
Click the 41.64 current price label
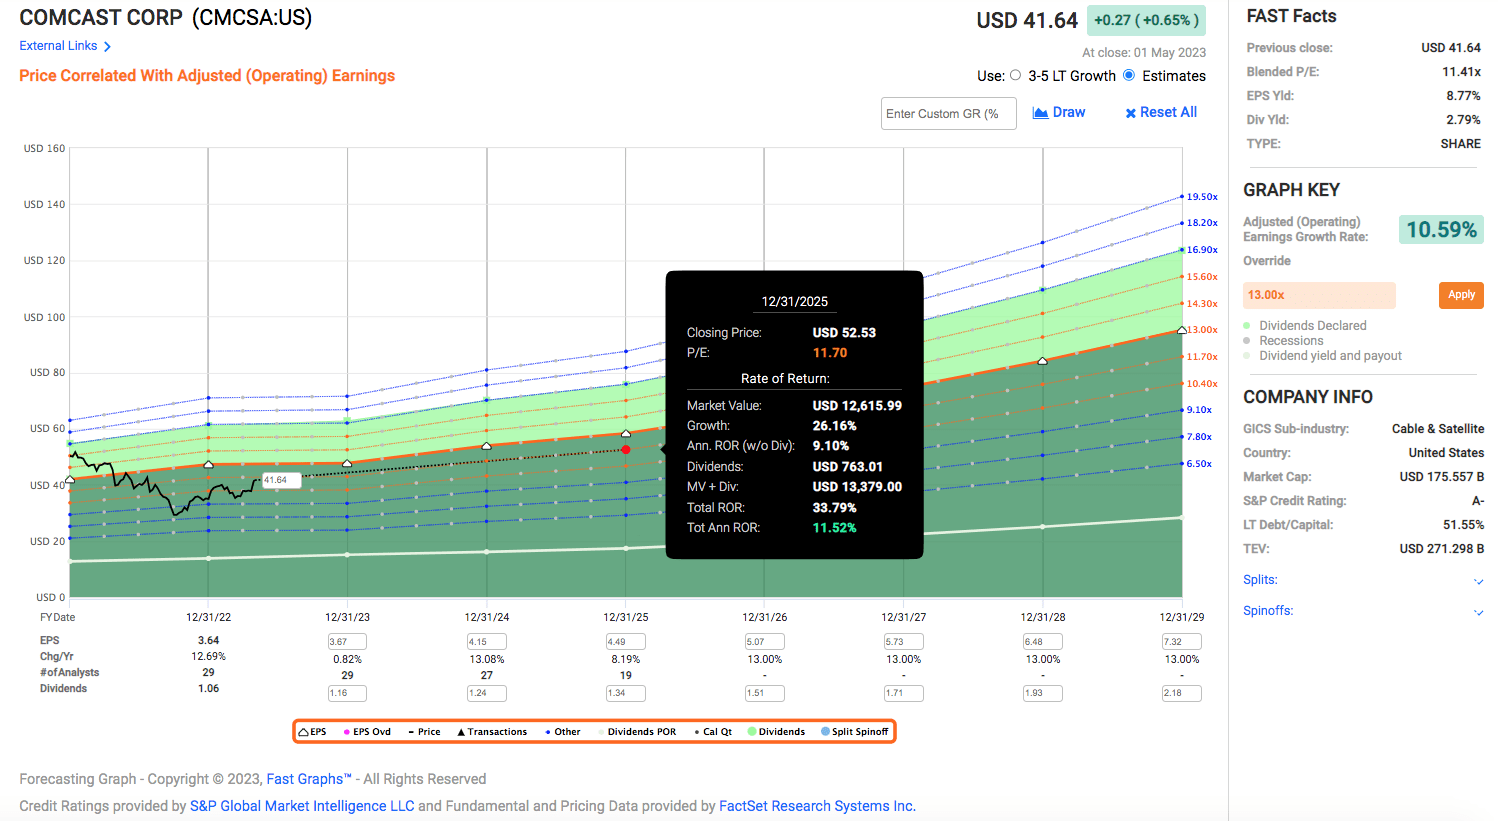point(280,480)
